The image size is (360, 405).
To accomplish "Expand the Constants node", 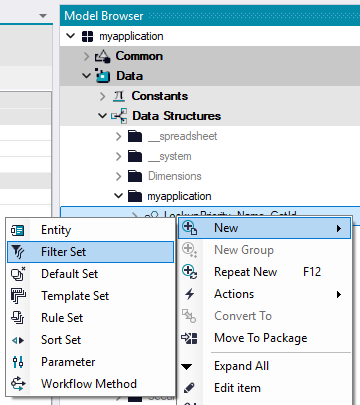I will [102, 96].
